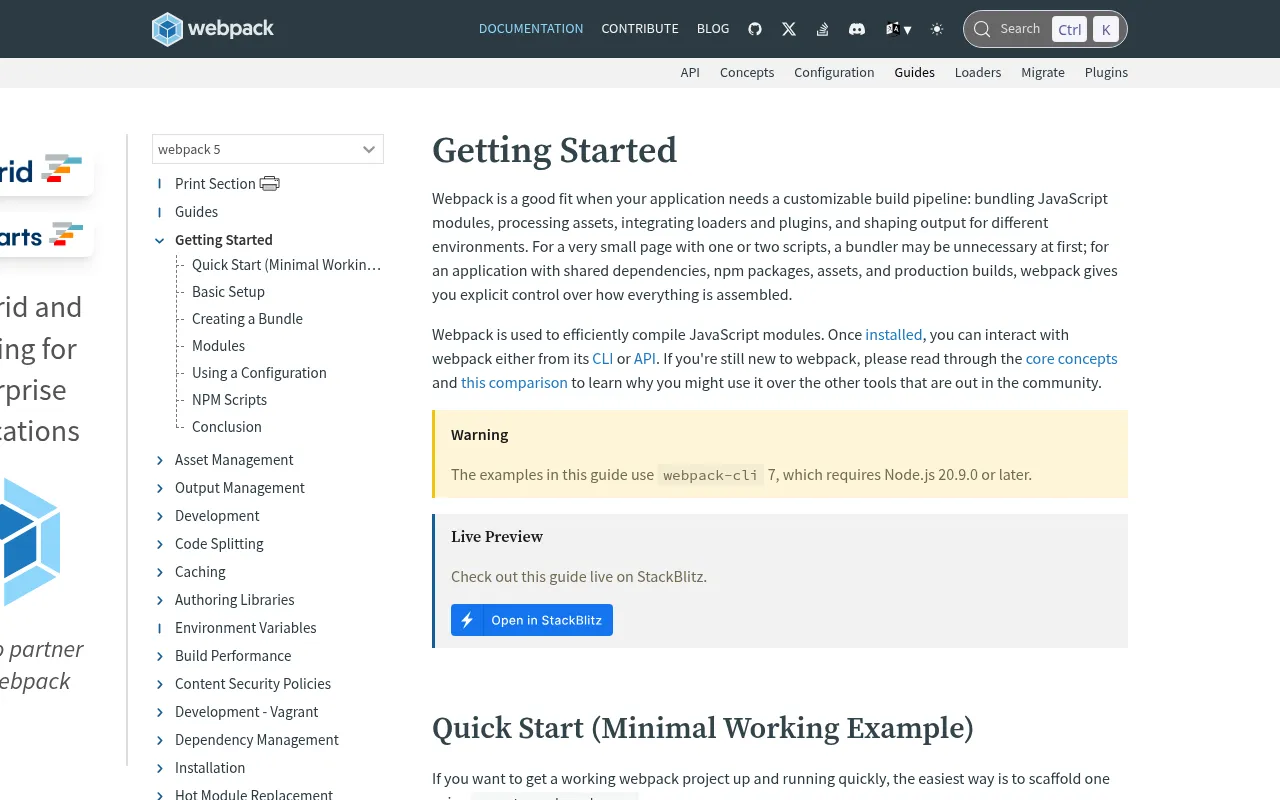Viewport: 1280px width, 800px height.
Task: Click the Quick Start (Minimal Working Example) heading
Action: point(703,728)
